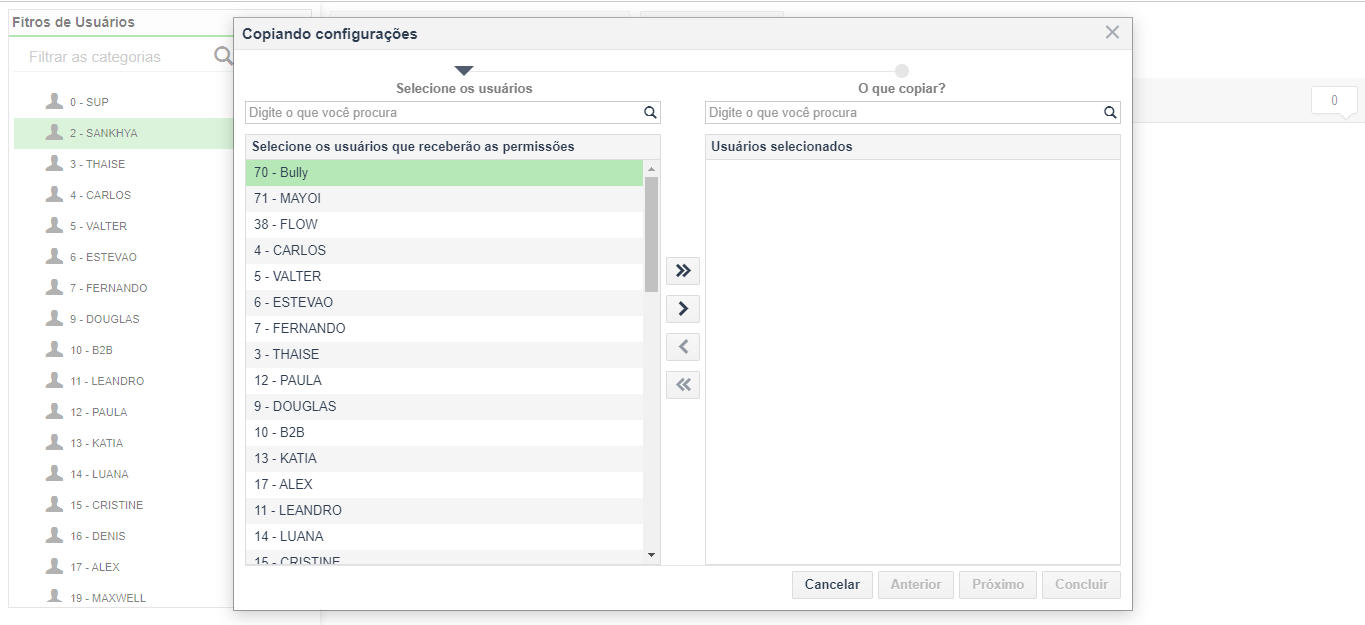Select 11 - LEANDRO in dialog list
1365x625 pixels.
coord(444,511)
